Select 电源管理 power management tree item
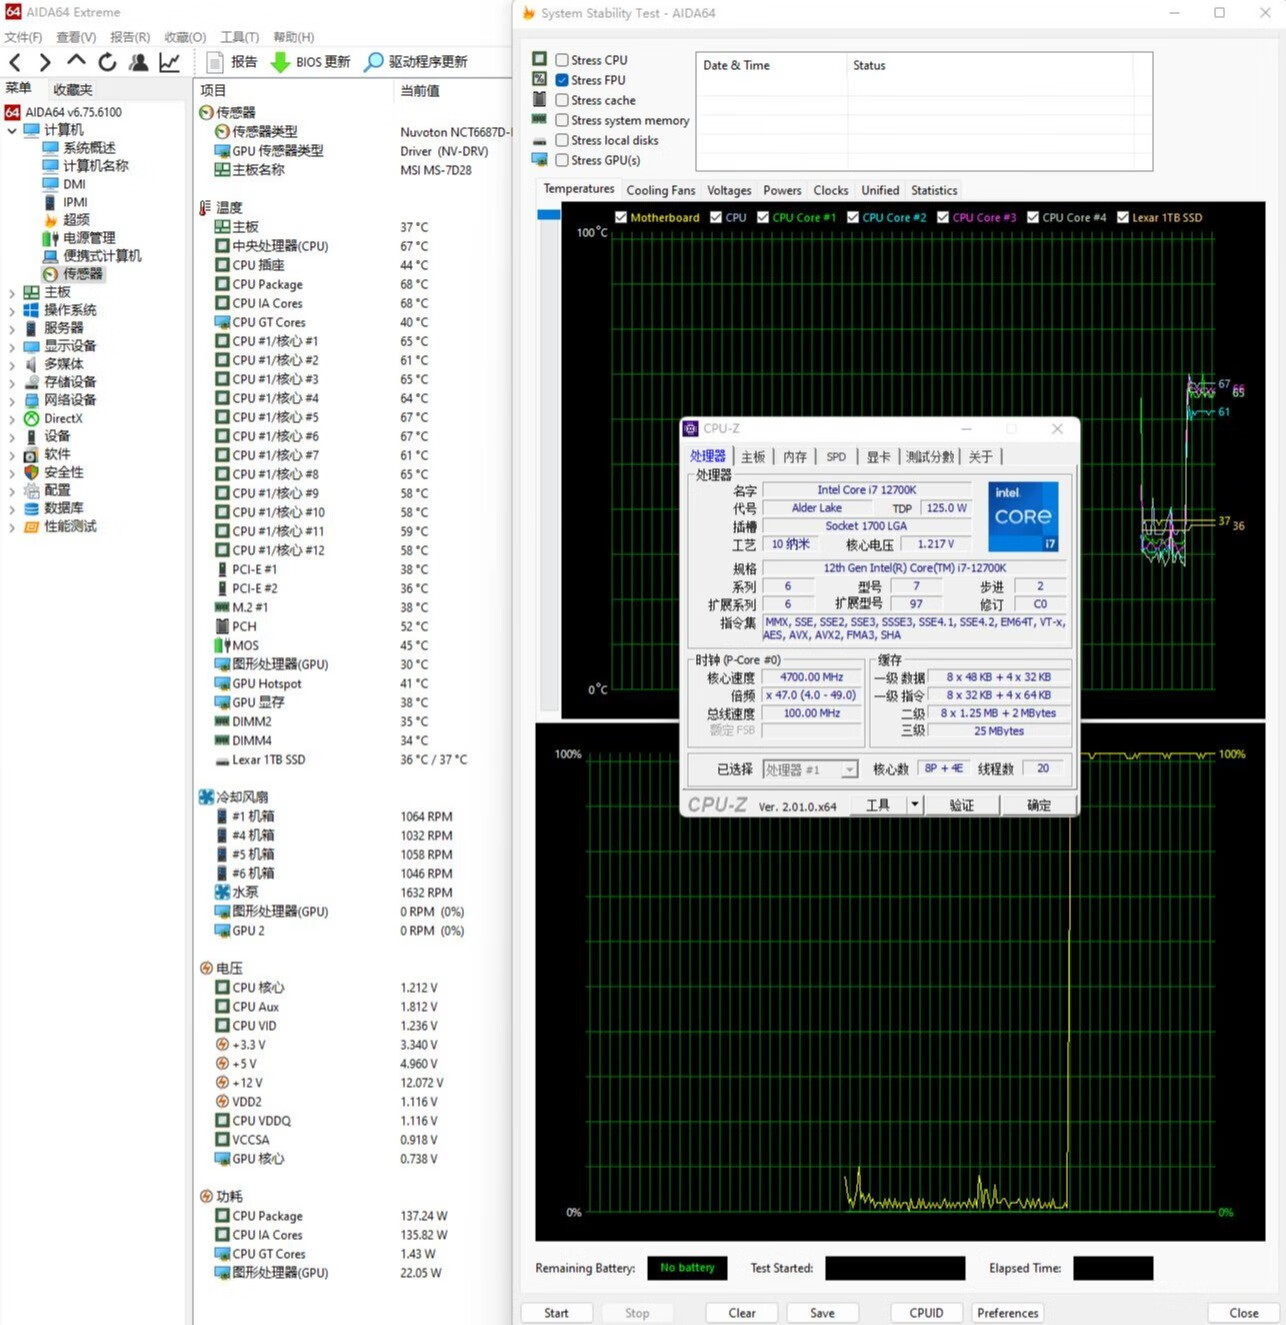 click(x=79, y=238)
